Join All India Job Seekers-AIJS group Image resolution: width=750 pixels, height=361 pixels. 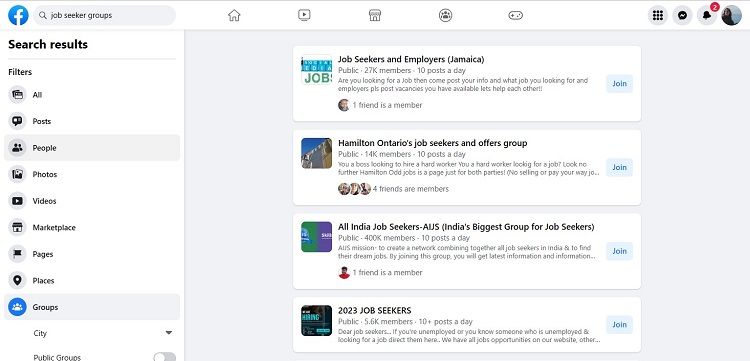(619, 251)
